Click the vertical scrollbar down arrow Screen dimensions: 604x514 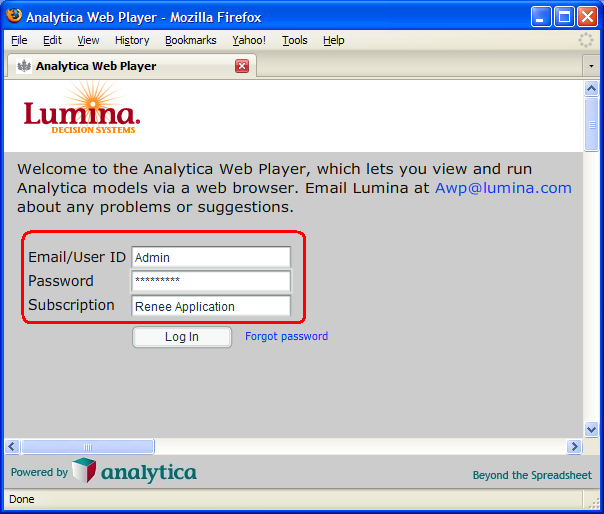[591, 429]
